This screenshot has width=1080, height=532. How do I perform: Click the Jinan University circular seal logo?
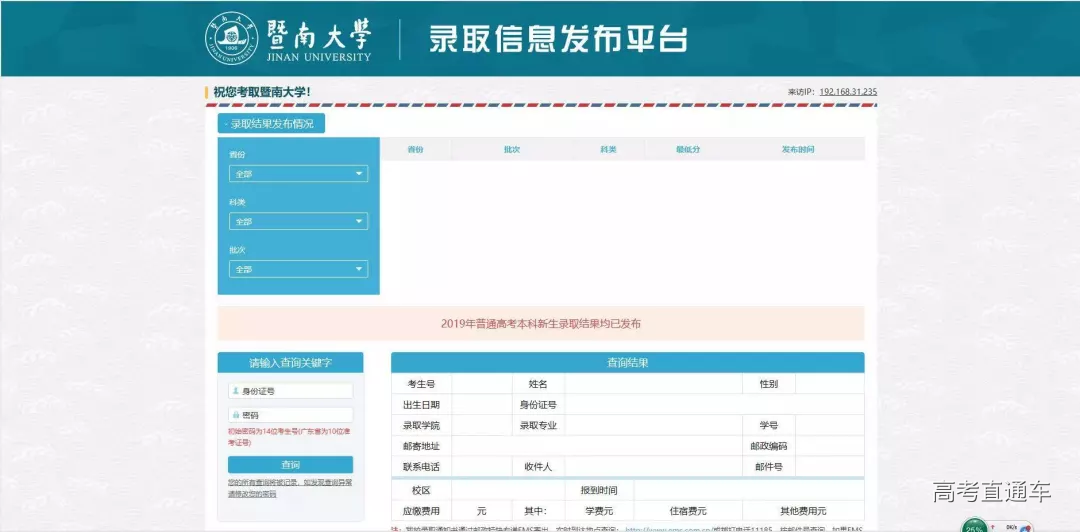click(231, 38)
